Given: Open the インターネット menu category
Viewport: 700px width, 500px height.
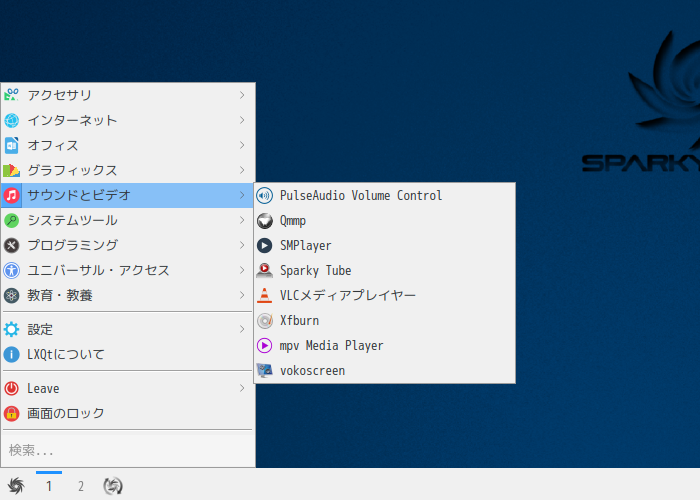Looking at the screenshot, I should pos(128,120).
